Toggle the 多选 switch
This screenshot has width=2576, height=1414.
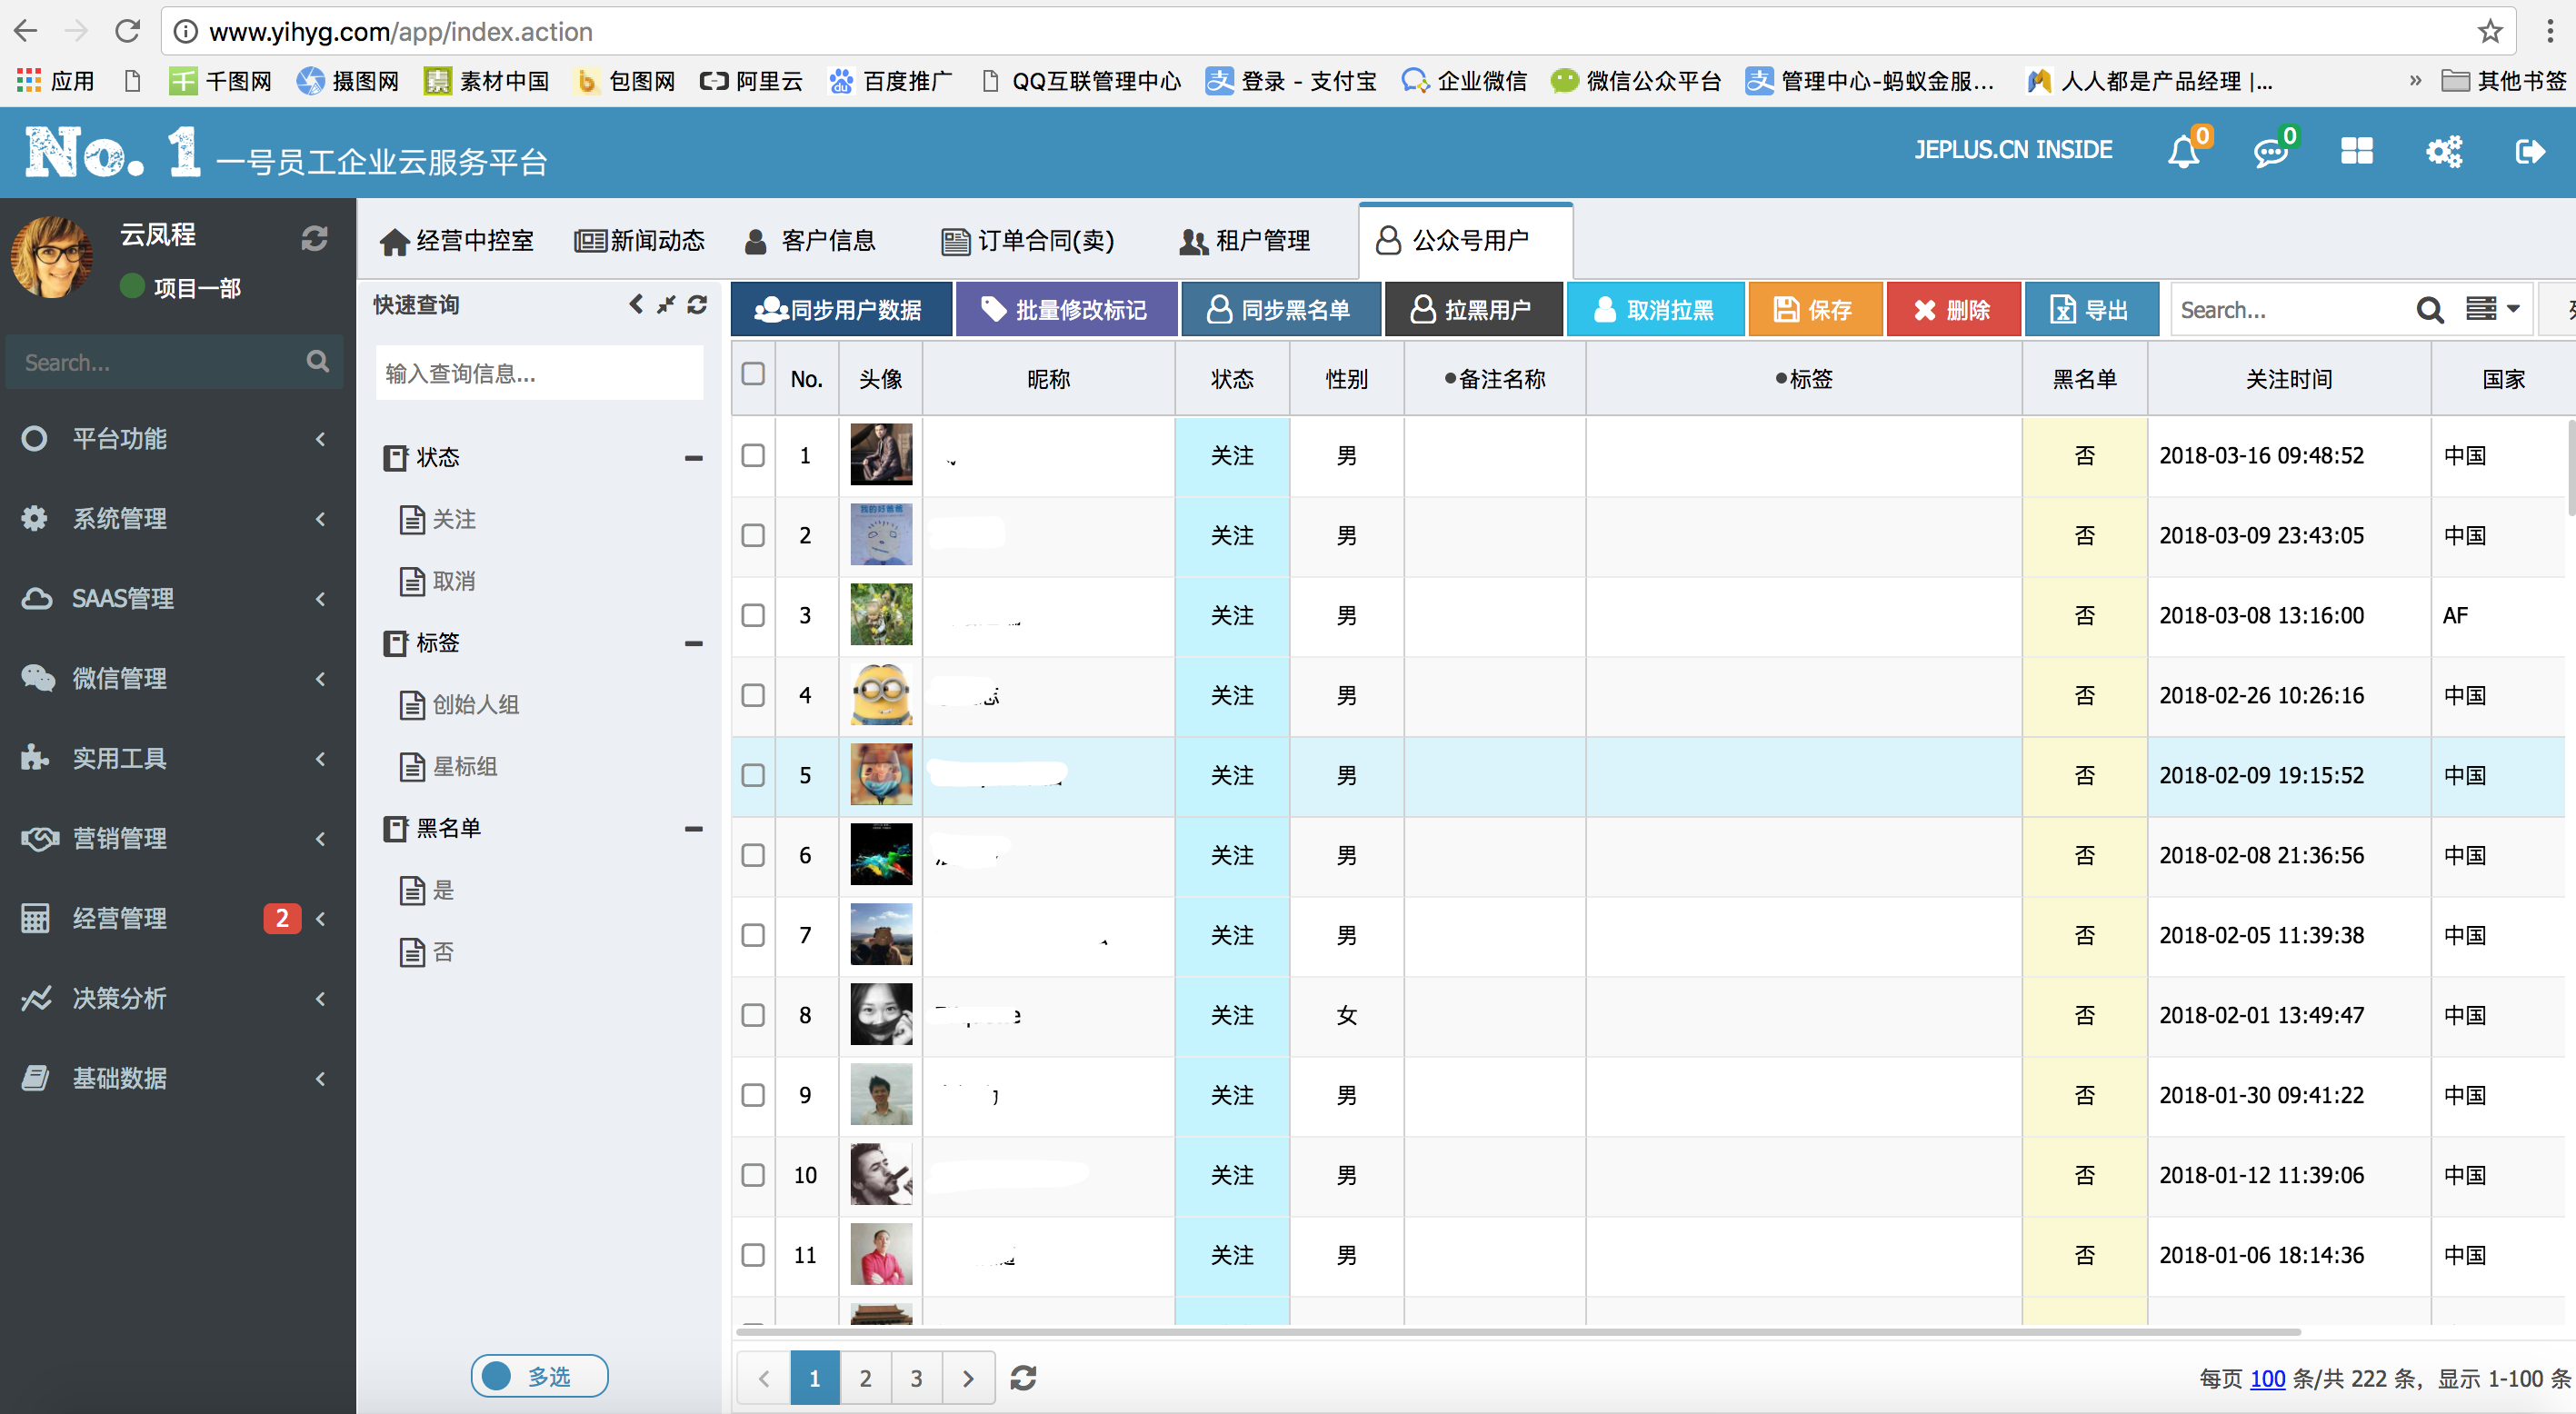coord(539,1376)
